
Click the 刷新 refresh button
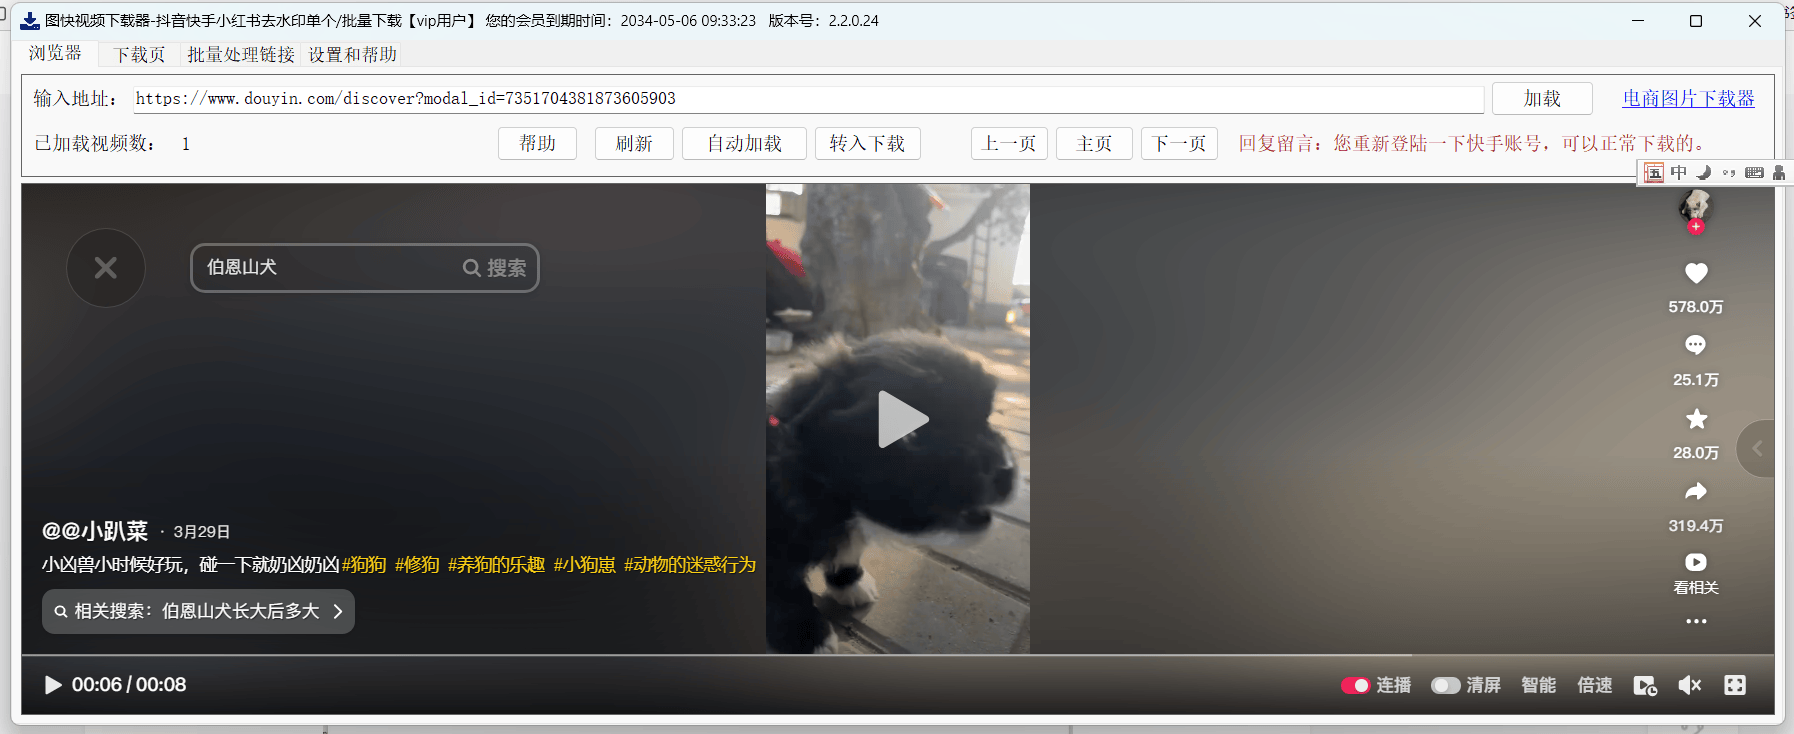(634, 143)
